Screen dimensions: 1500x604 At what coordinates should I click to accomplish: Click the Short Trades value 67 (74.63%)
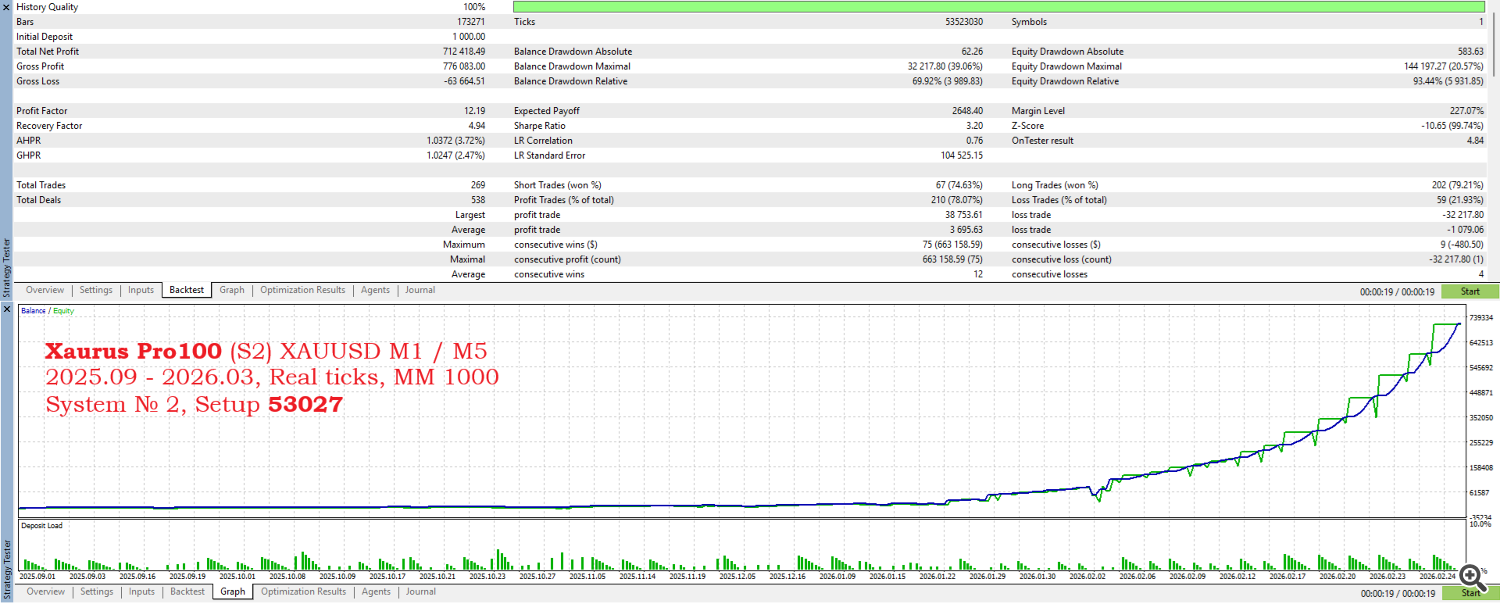(x=959, y=185)
